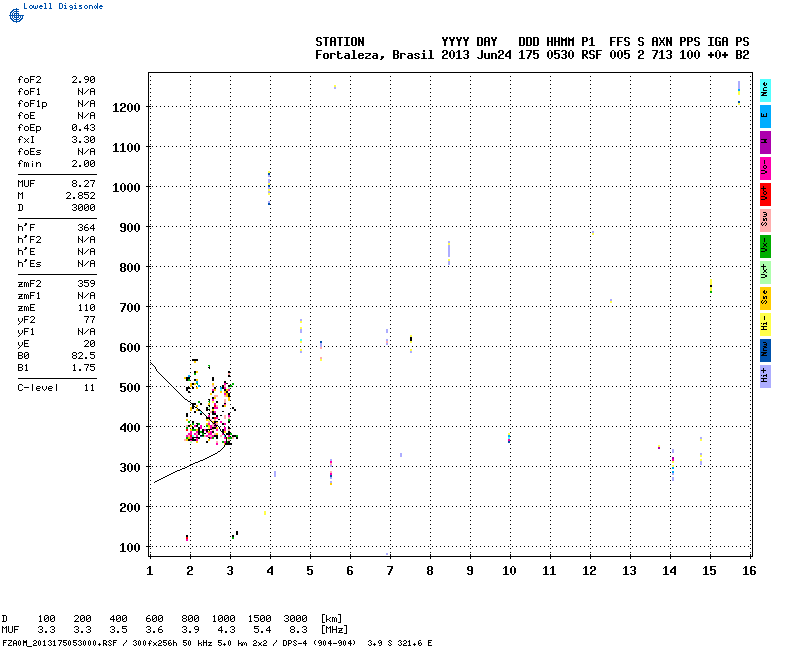Click the [MHz] unit label
The height and width of the screenshot is (650, 800).
pos(334,630)
